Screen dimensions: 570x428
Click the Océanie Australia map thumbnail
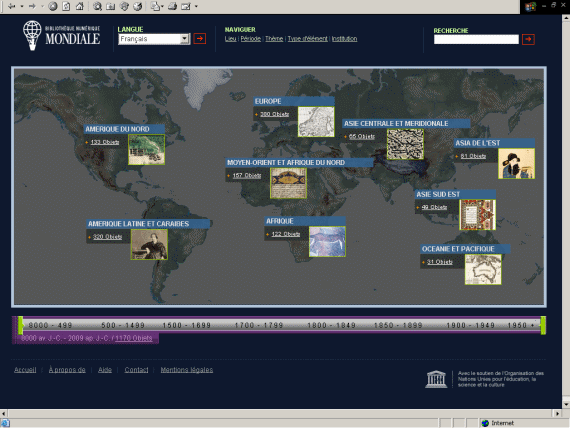tap(483, 269)
